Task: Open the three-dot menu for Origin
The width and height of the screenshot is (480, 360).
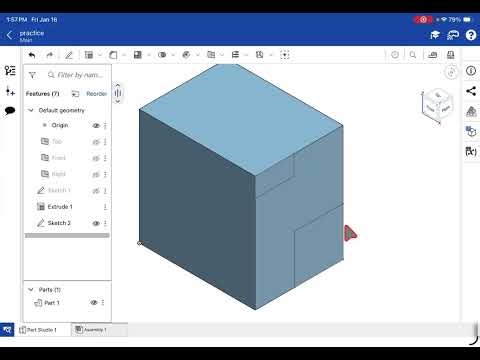Action: (x=105, y=126)
